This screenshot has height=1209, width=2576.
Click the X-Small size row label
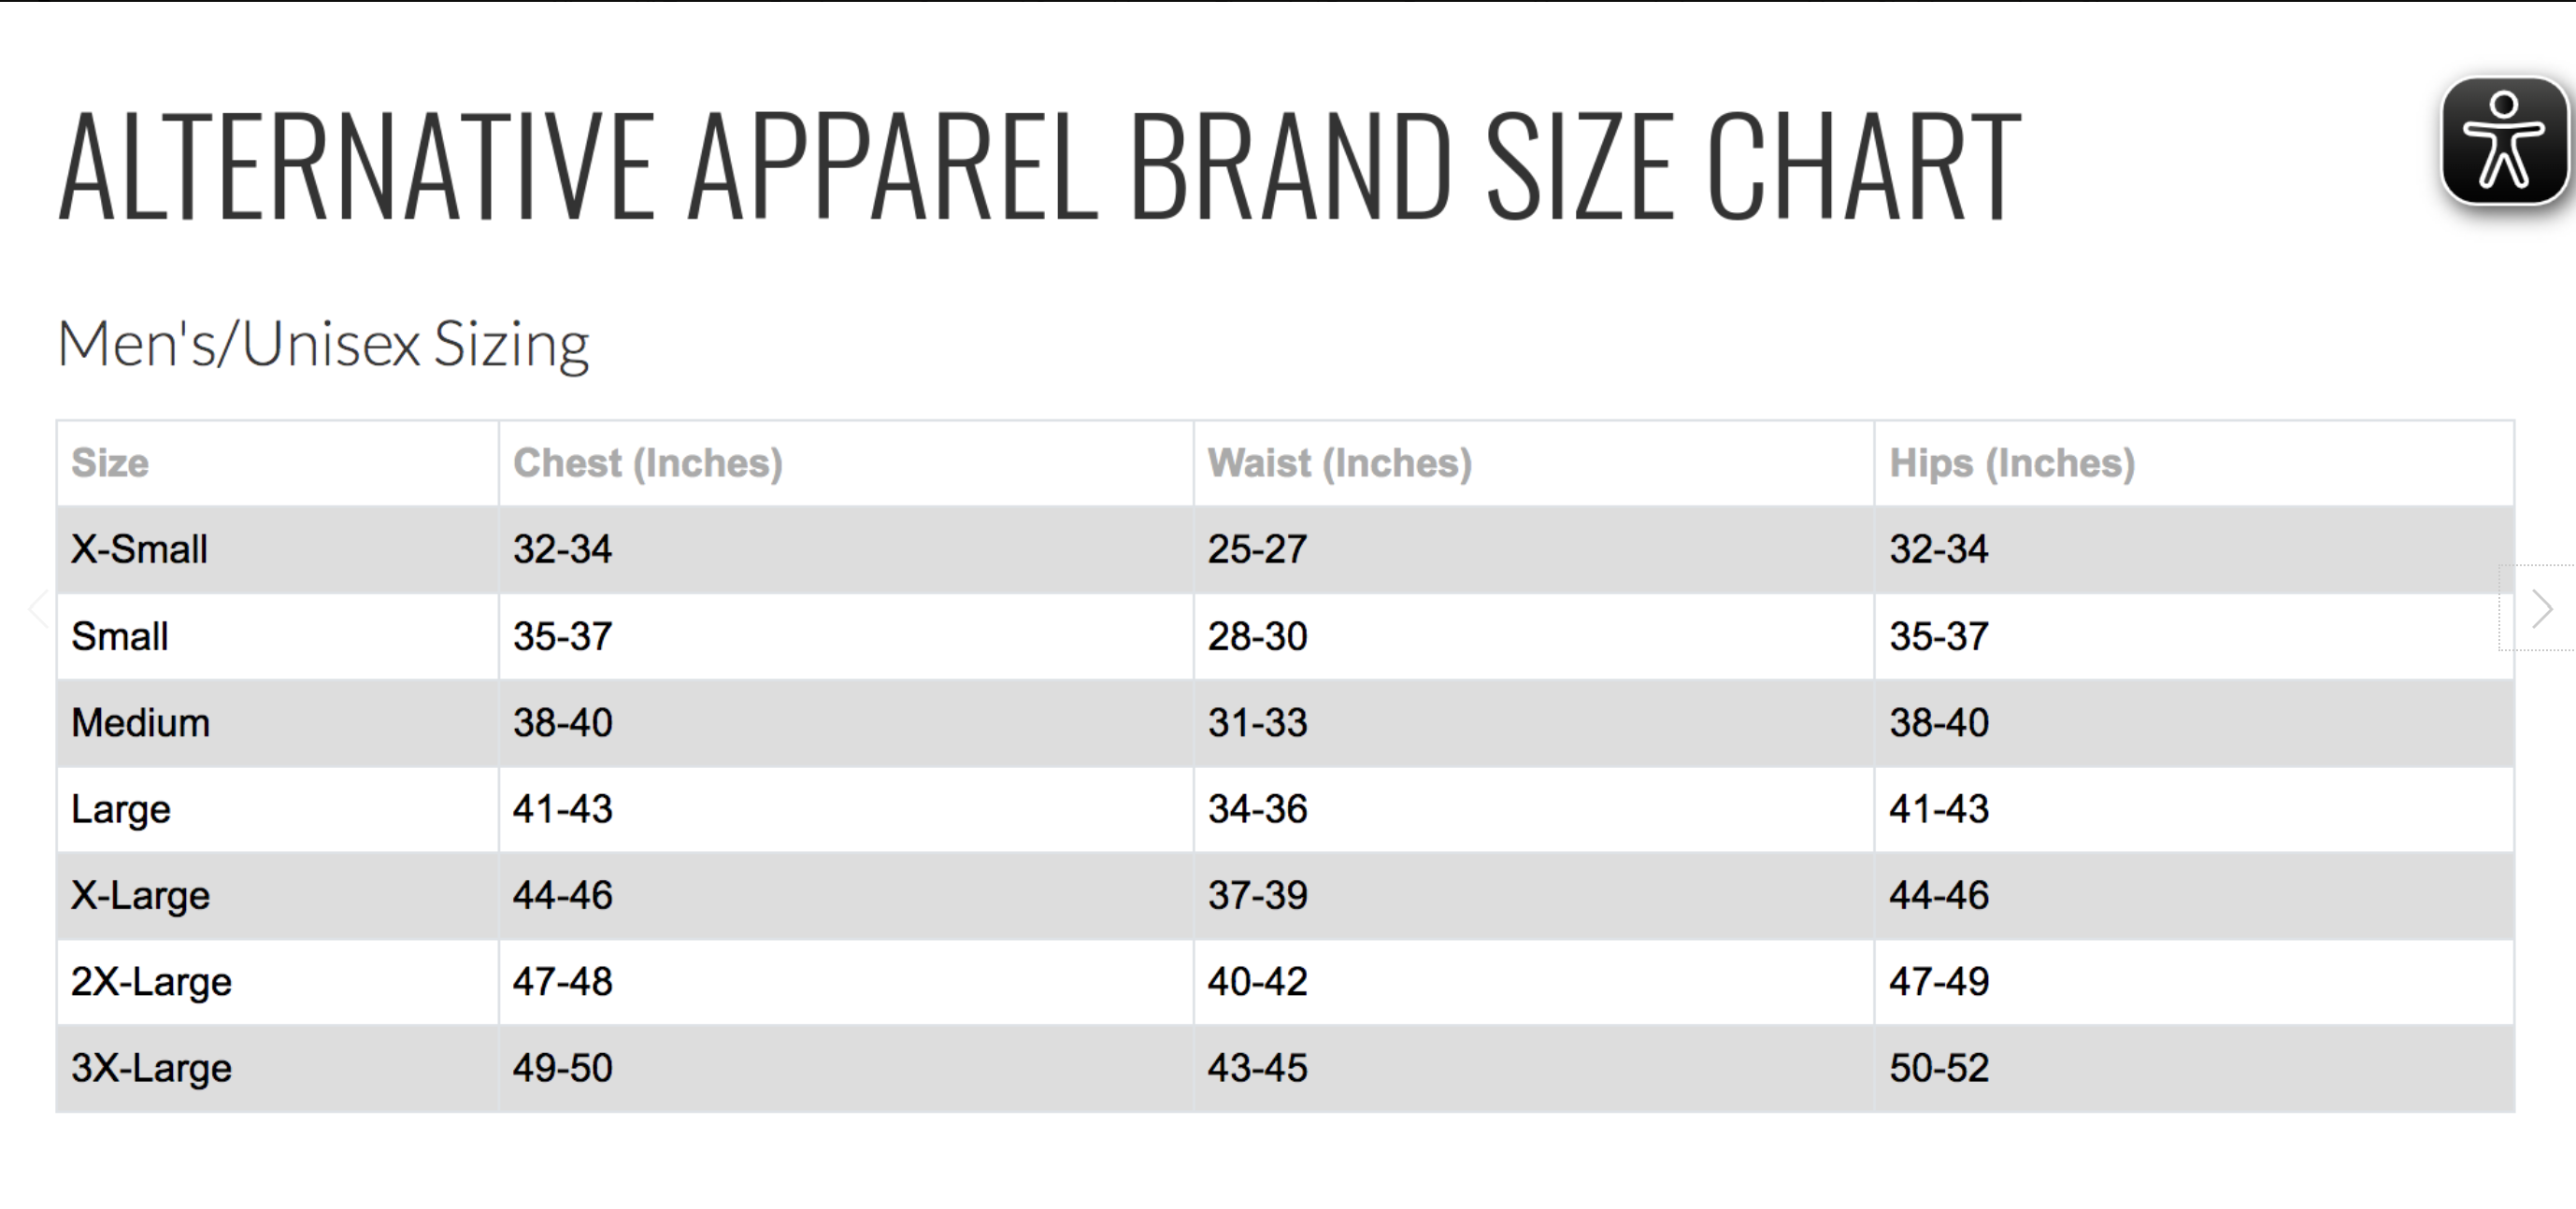pyautogui.click(x=139, y=549)
